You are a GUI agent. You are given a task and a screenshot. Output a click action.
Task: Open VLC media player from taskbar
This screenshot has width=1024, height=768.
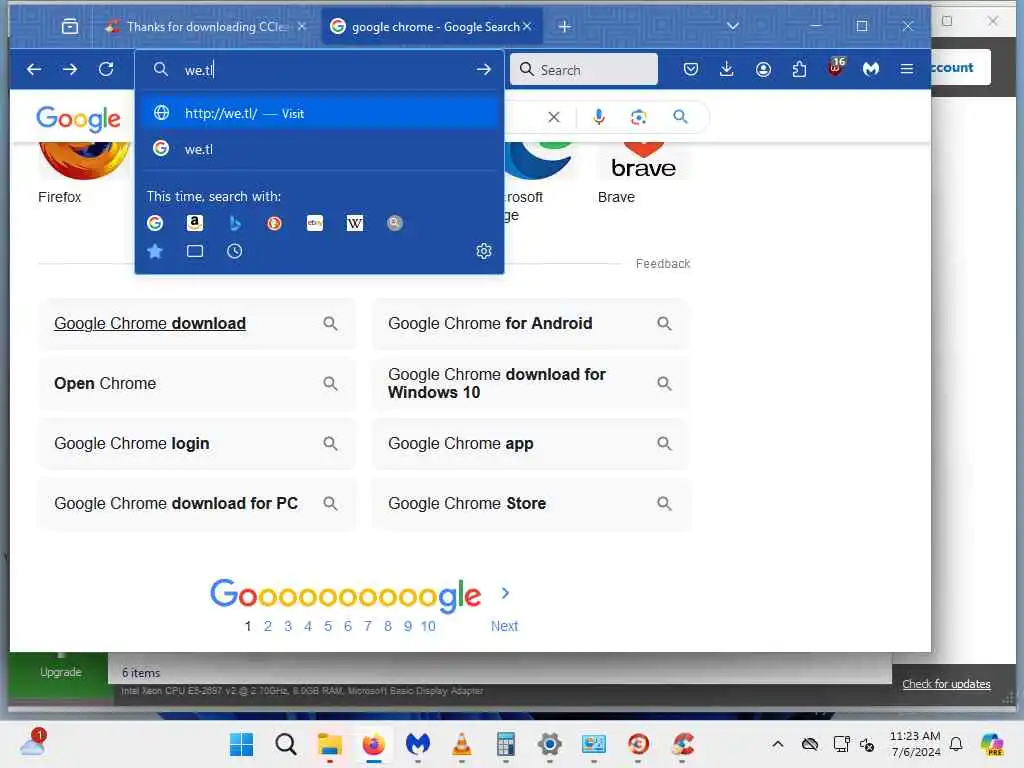pyautogui.click(x=462, y=744)
